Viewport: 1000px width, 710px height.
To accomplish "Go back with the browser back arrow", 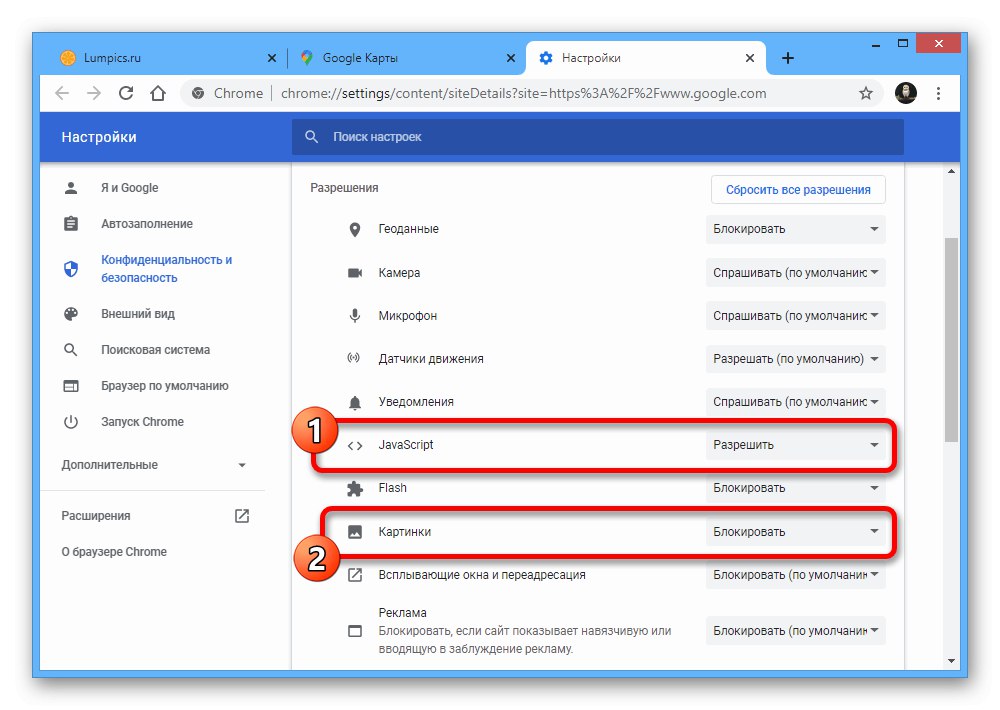I will [62, 93].
